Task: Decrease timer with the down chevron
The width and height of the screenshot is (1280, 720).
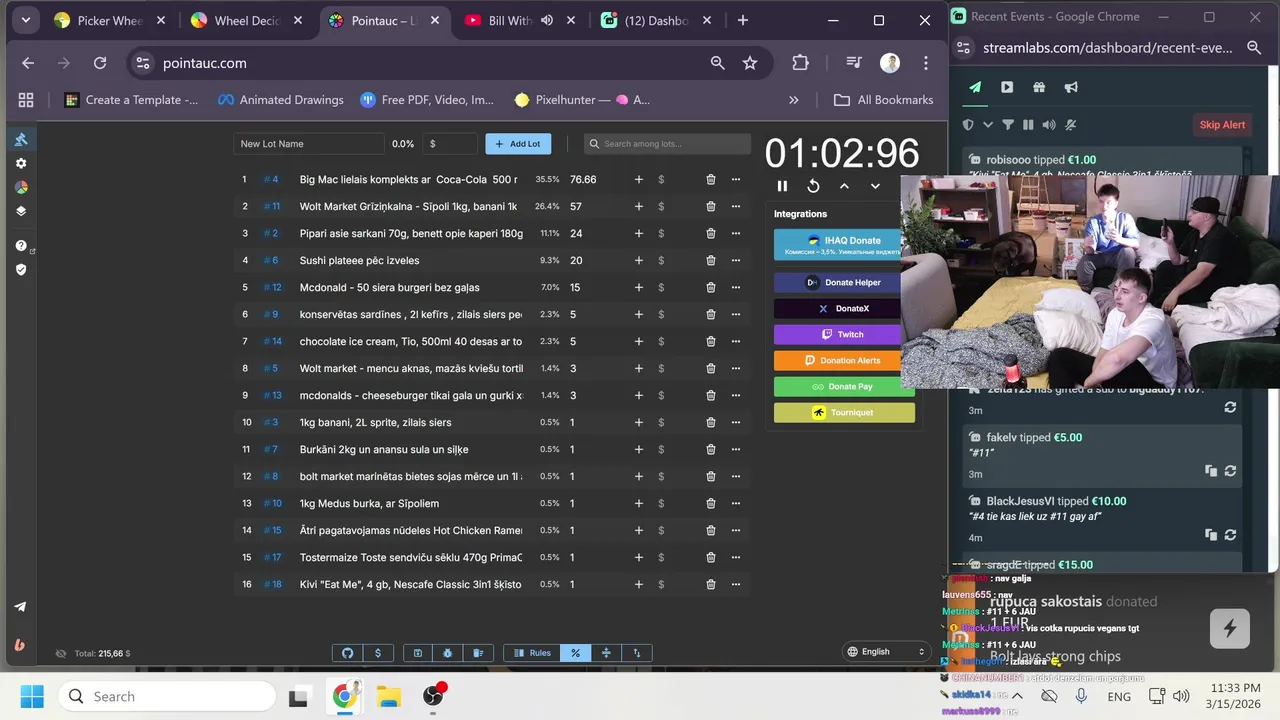Action: tap(875, 186)
